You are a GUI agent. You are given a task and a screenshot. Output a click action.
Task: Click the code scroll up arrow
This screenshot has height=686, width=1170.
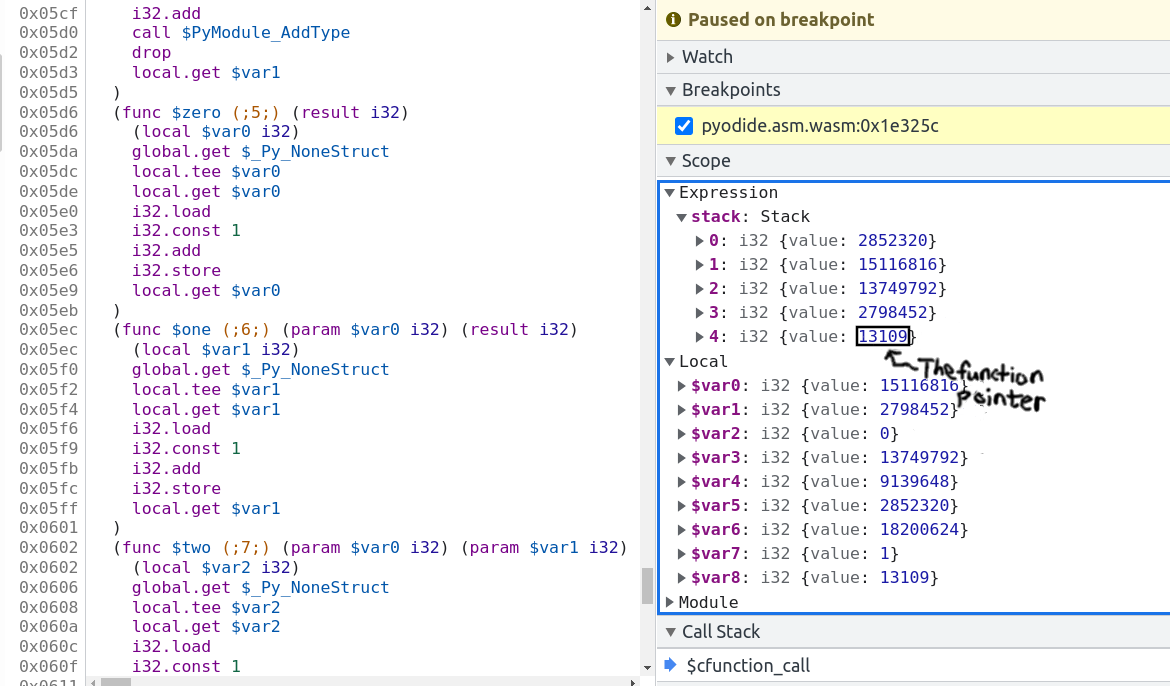click(x=647, y=8)
